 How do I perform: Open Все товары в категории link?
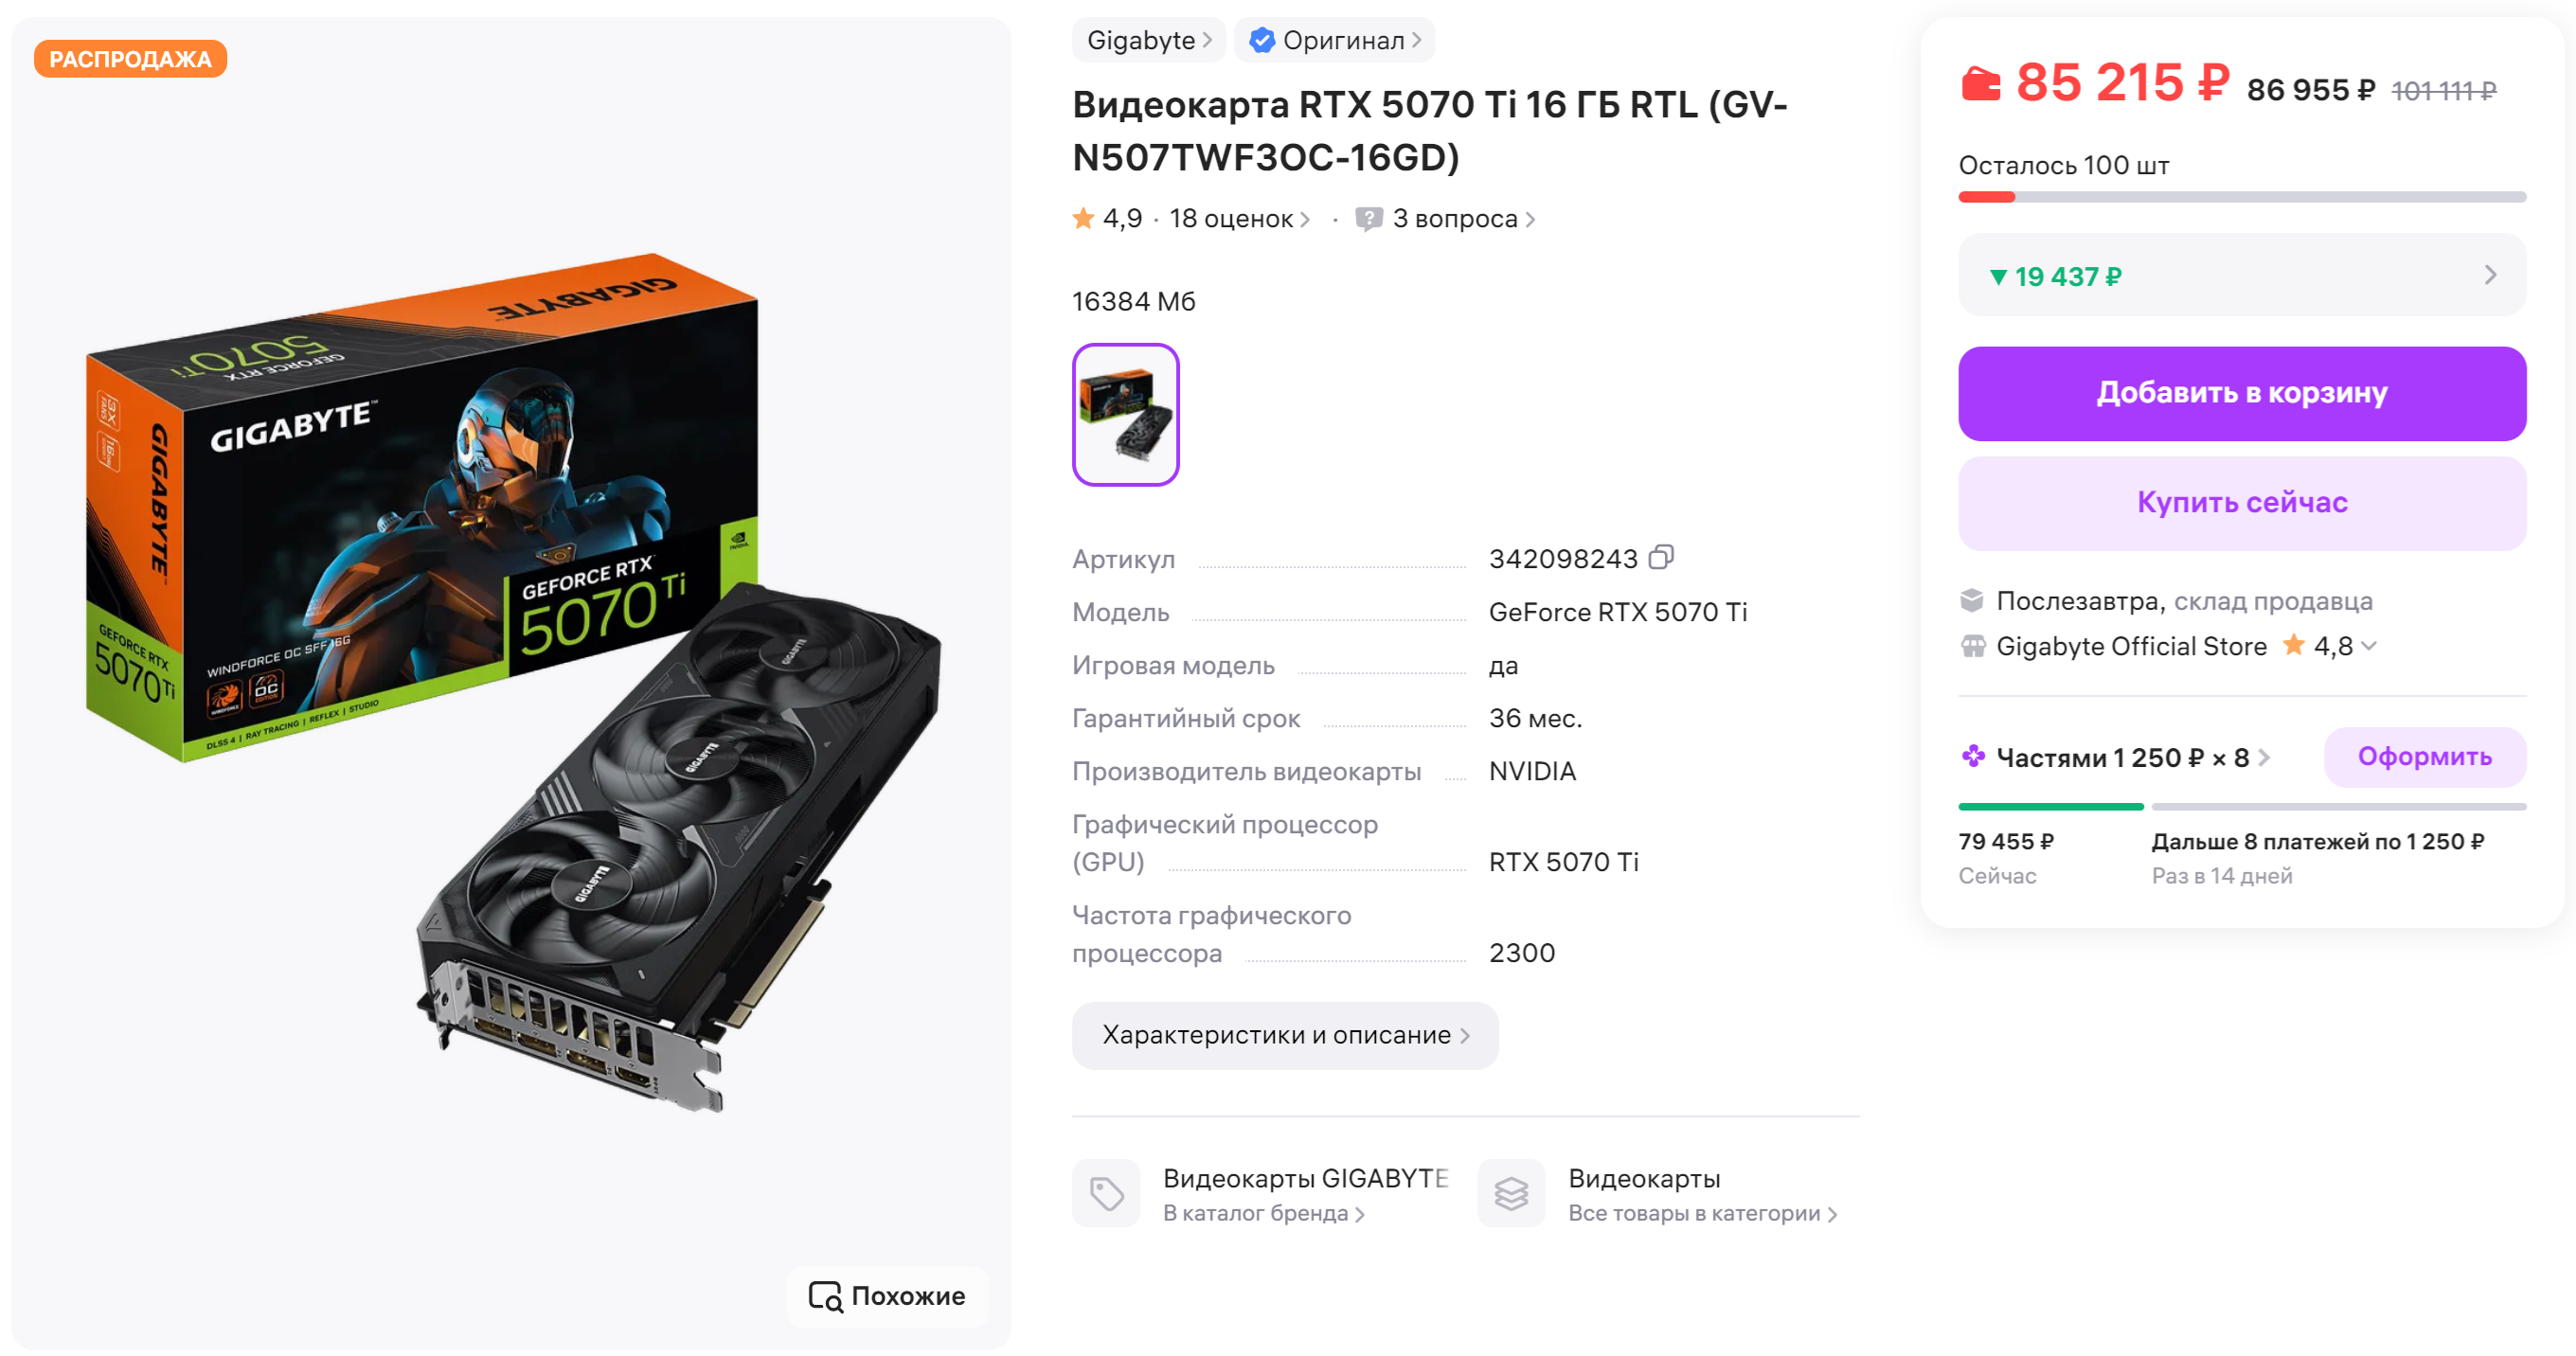point(1702,1213)
